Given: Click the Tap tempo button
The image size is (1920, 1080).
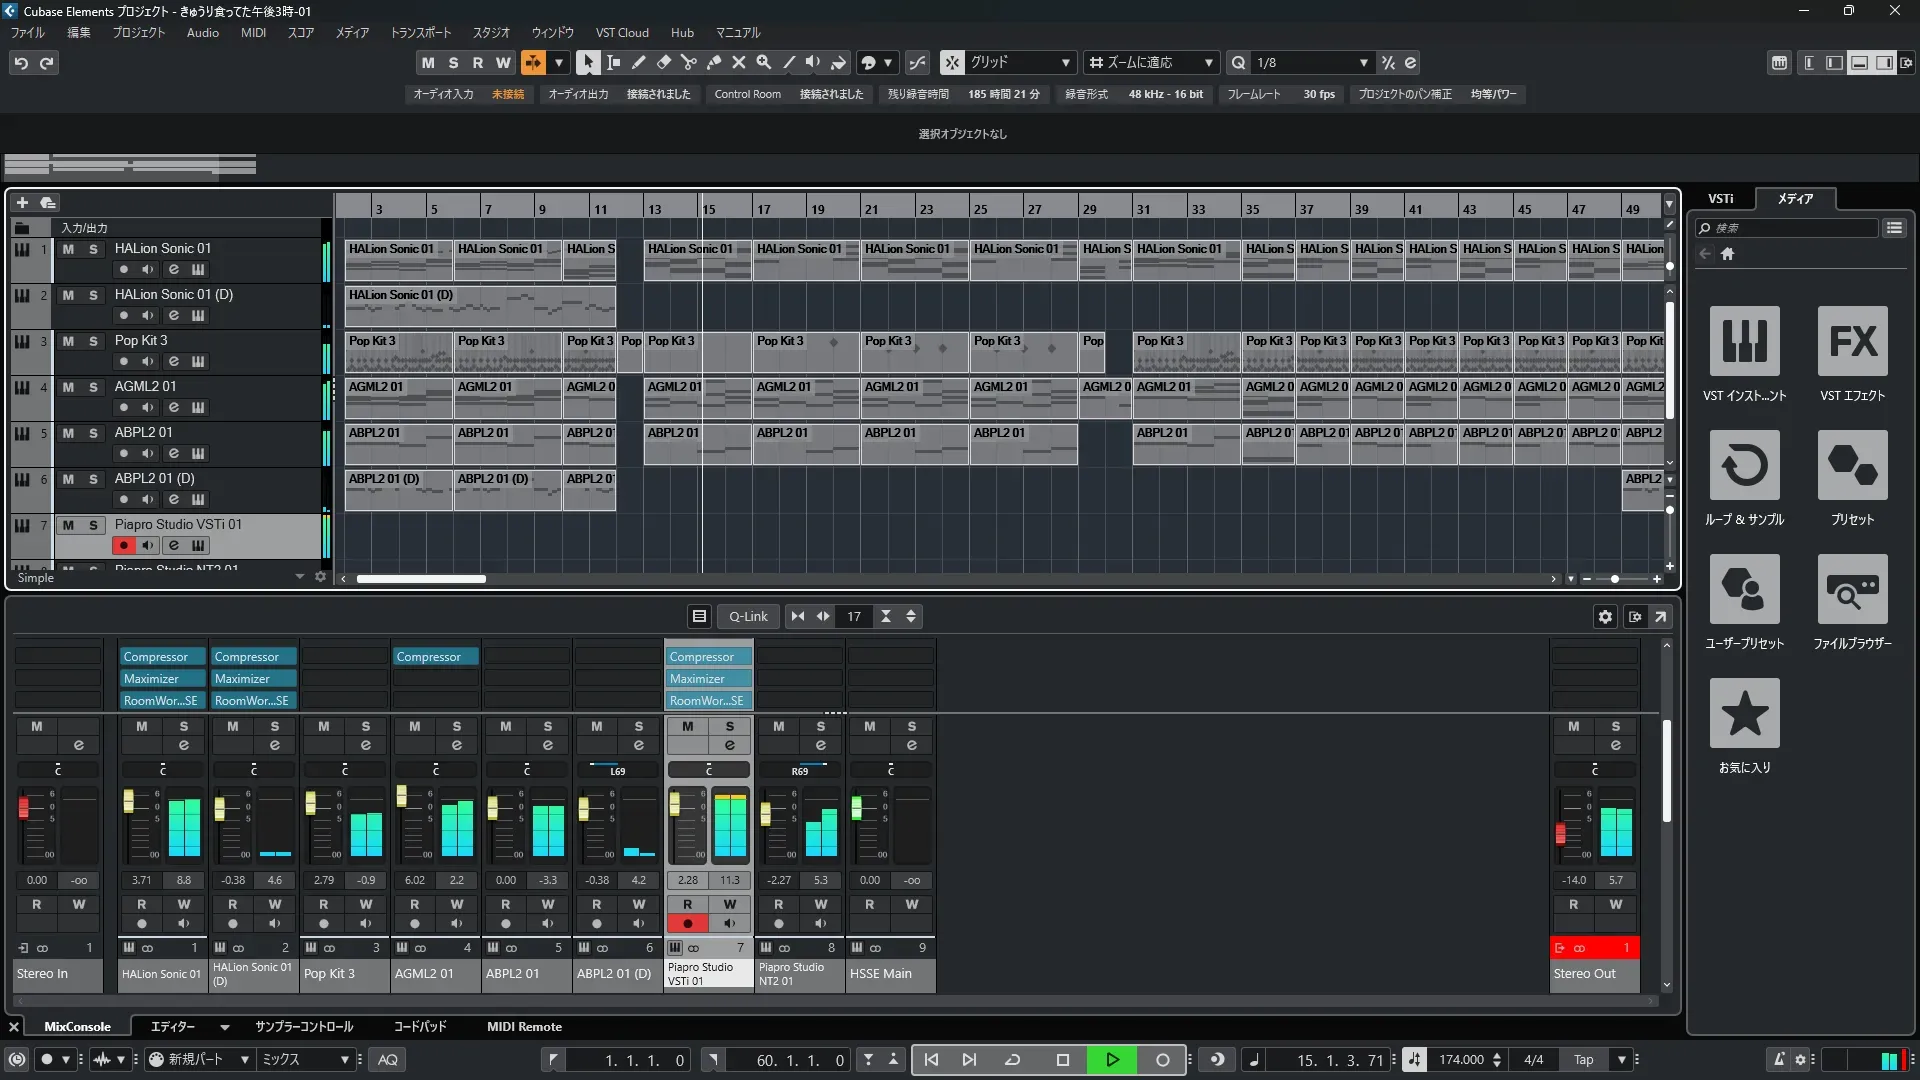Looking at the screenshot, I should click(x=1583, y=1060).
